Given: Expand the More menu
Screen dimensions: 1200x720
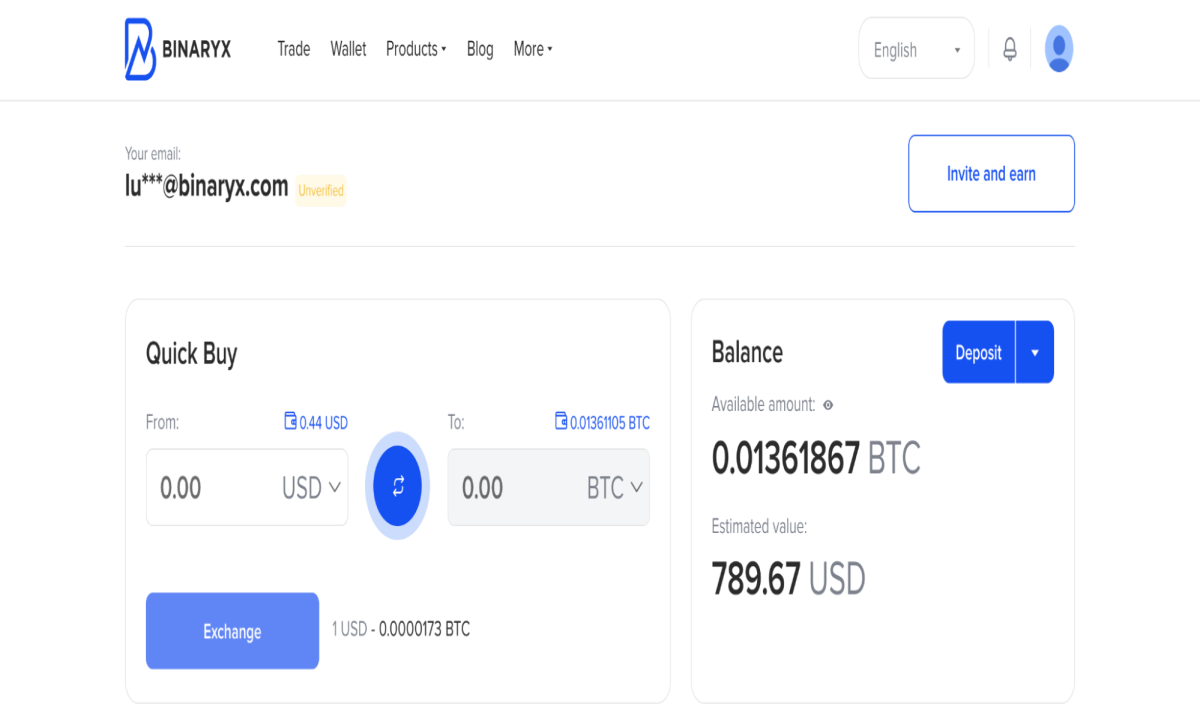Looking at the screenshot, I should point(533,49).
